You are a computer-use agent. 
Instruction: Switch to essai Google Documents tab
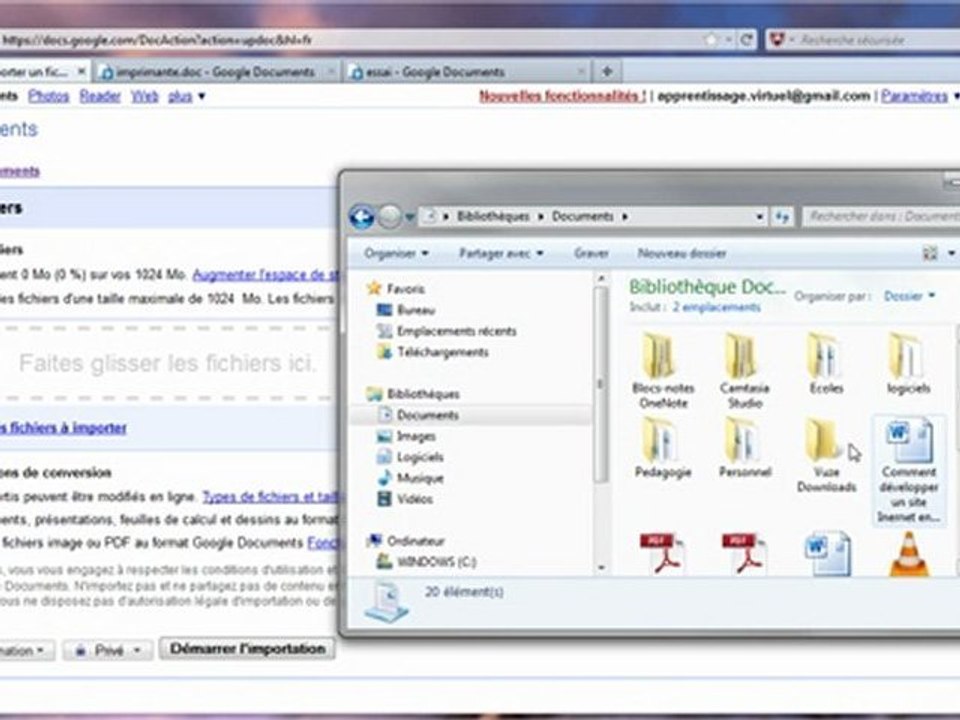[467, 72]
